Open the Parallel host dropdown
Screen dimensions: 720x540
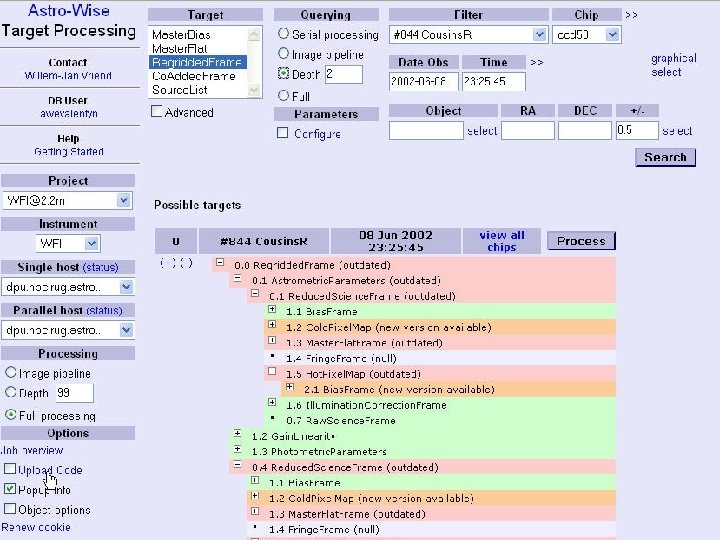tap(68, 330)
